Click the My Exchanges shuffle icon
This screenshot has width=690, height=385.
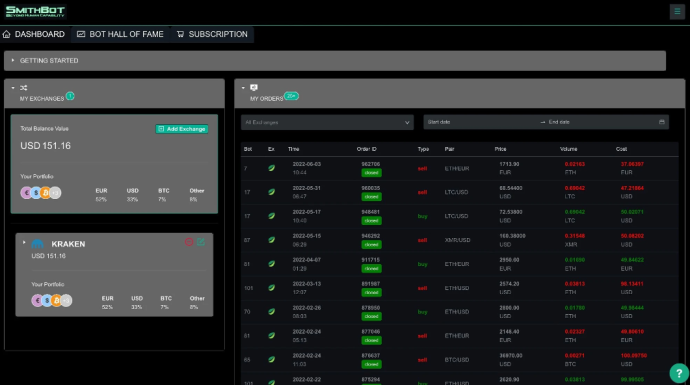(x=24, y=88)
